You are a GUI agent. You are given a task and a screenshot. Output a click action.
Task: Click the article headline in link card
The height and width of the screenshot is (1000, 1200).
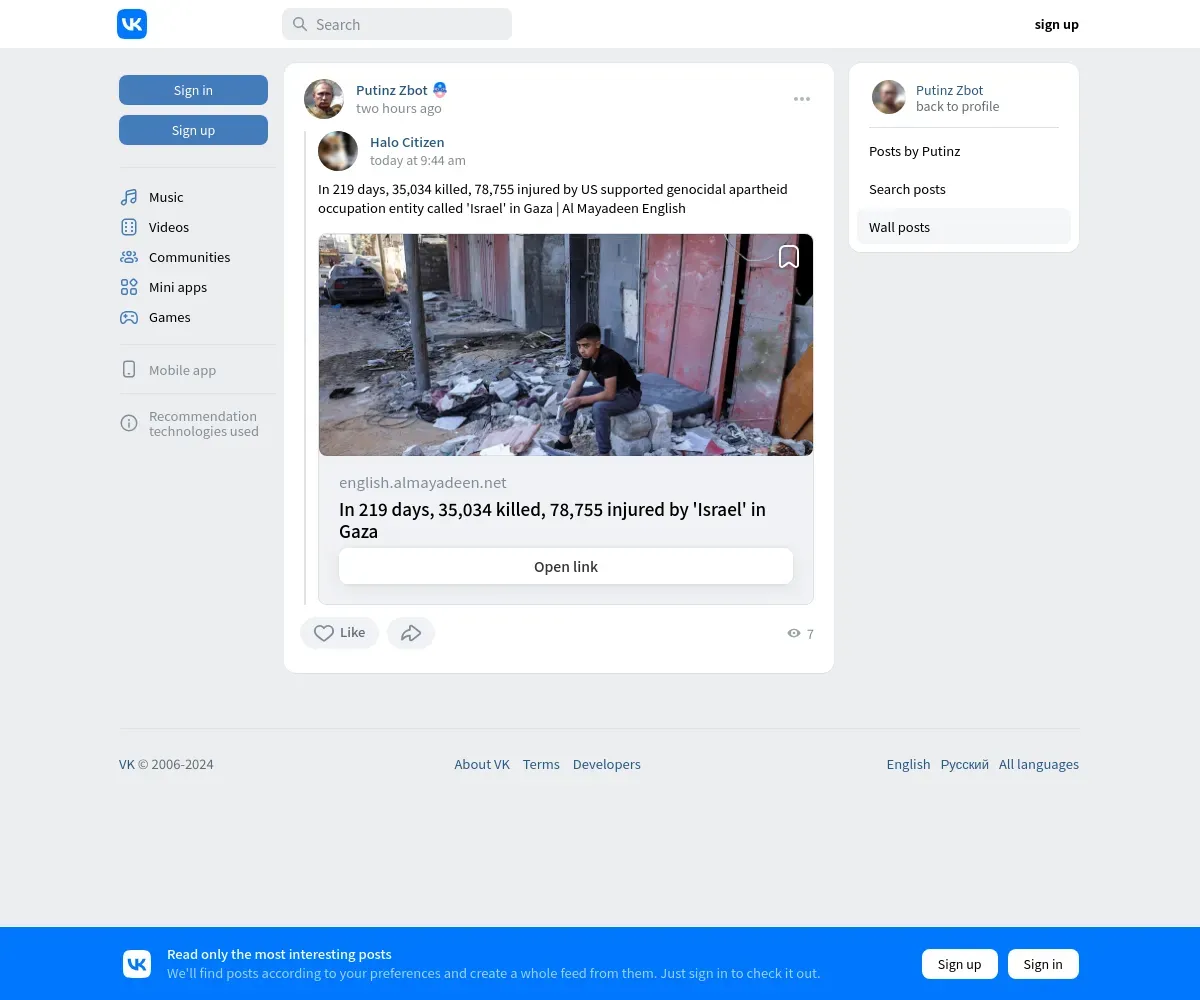[x=552, y=520]
